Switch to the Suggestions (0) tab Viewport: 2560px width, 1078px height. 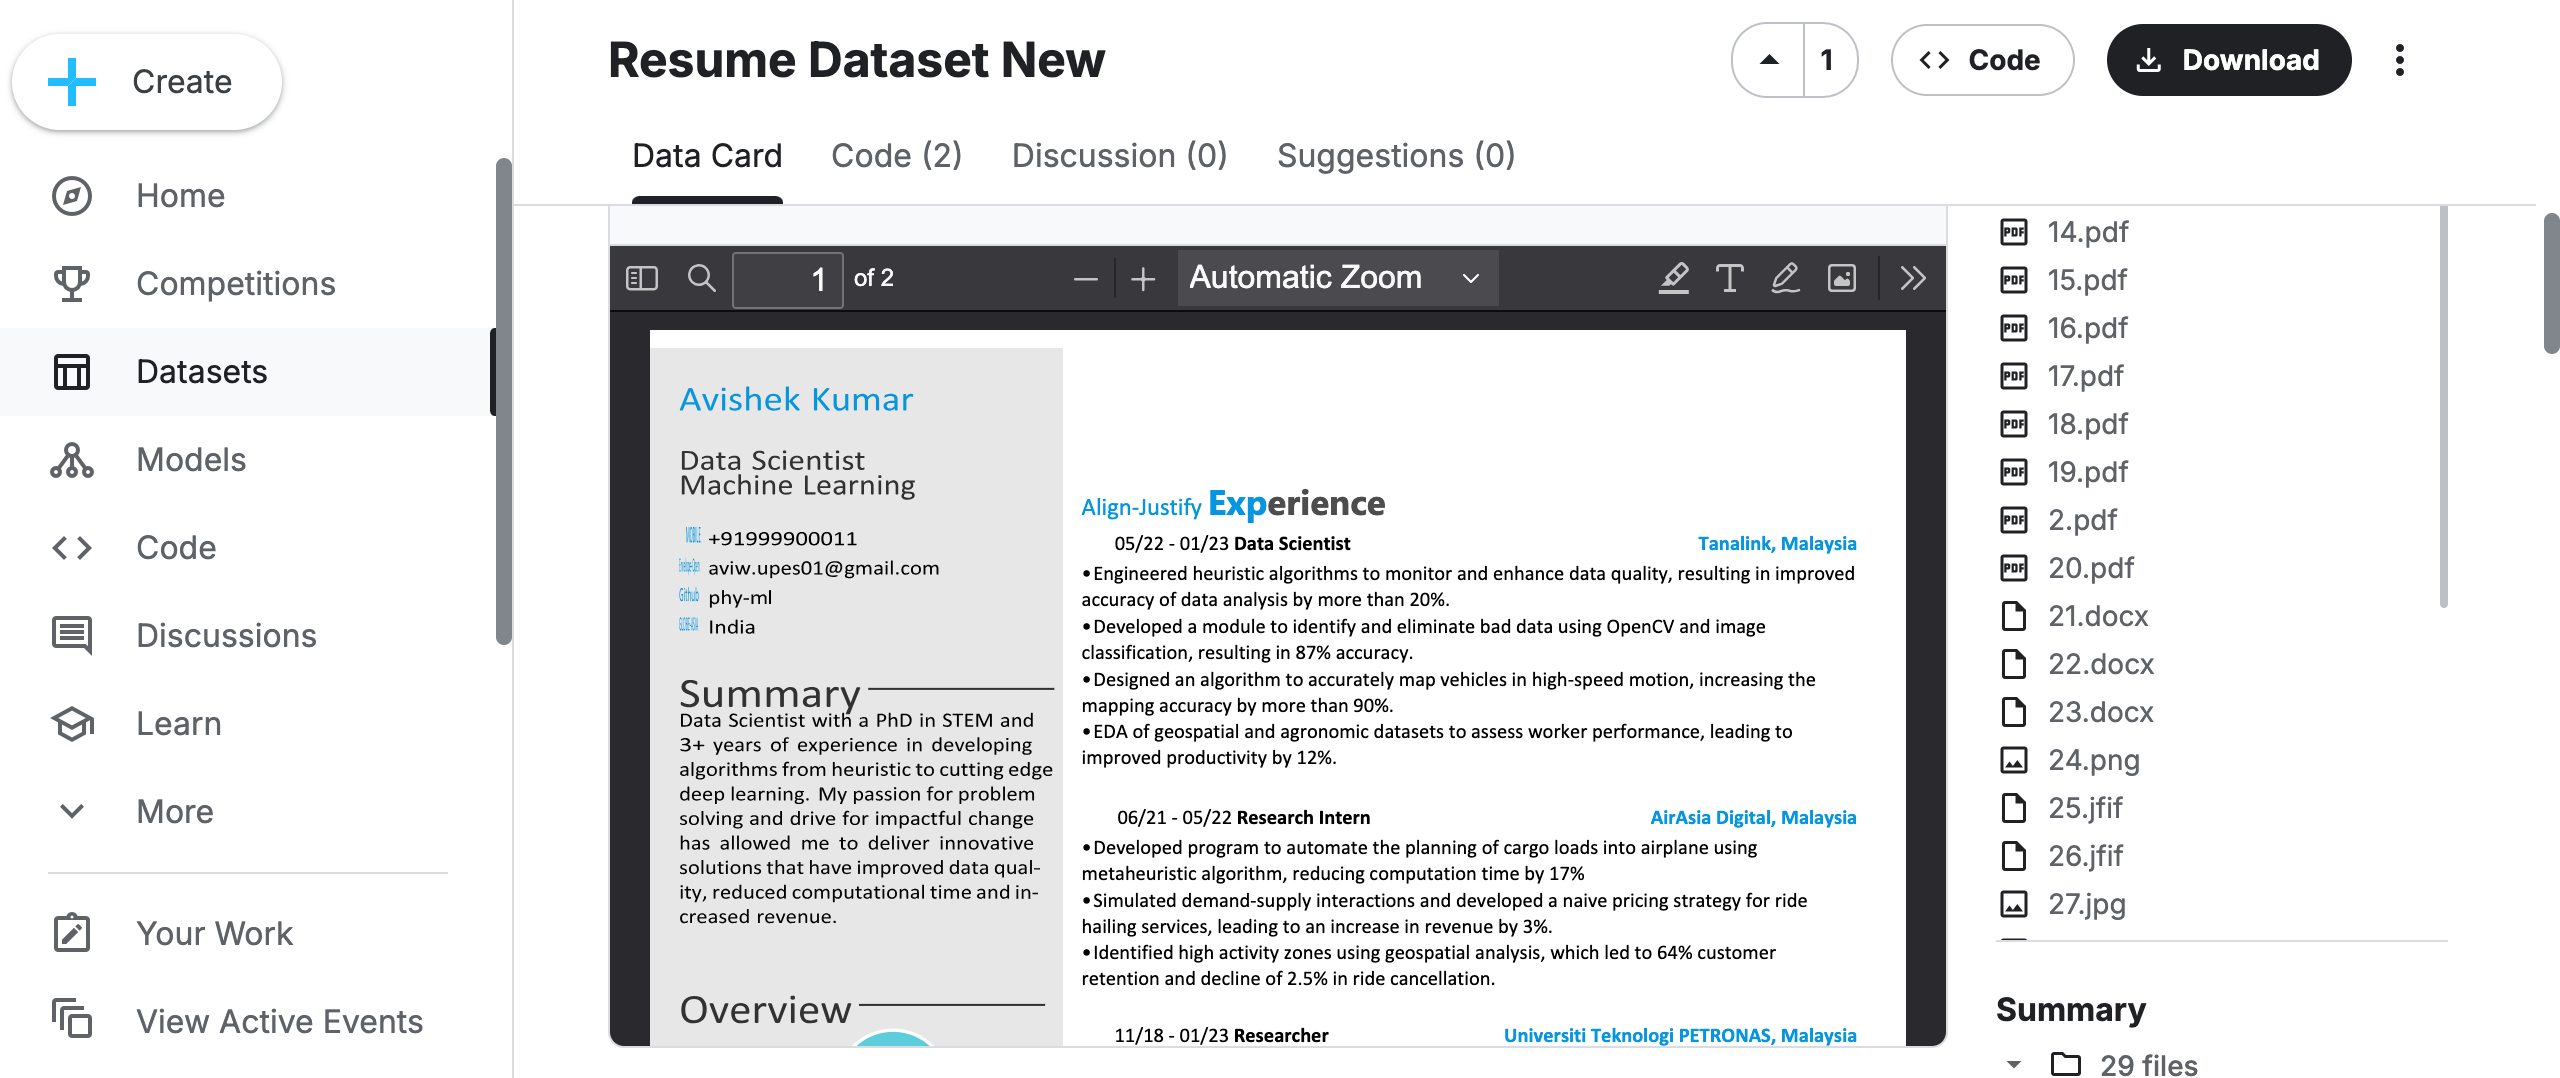tap(1396, 156)
